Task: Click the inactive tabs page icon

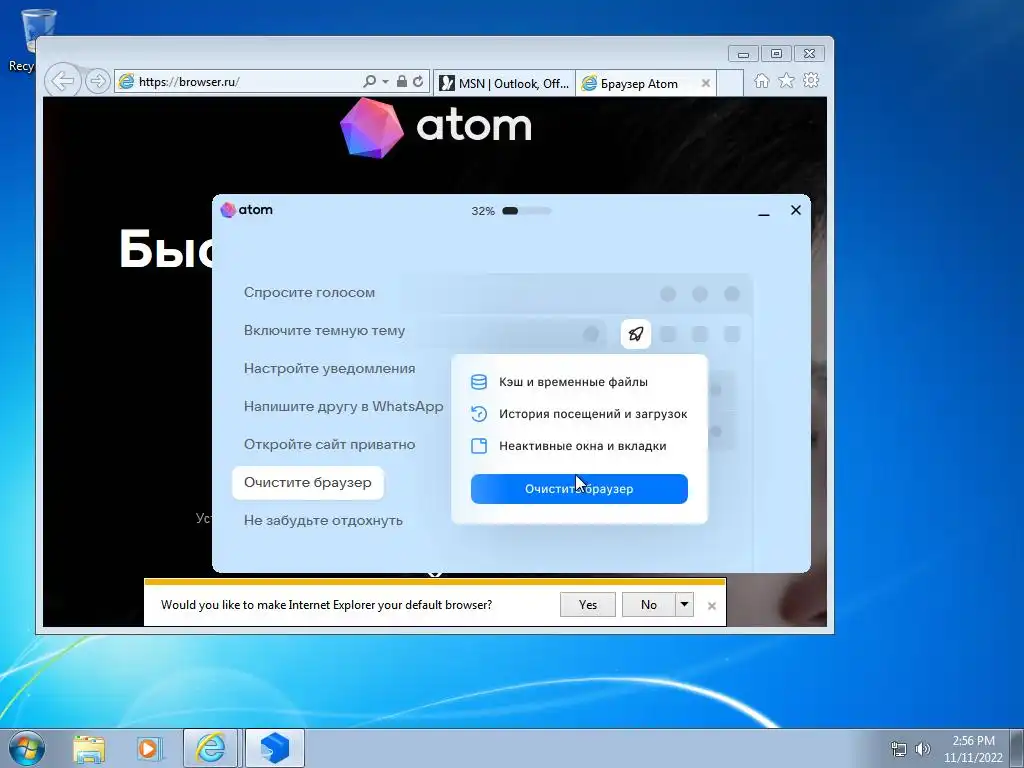Action: 479,446
